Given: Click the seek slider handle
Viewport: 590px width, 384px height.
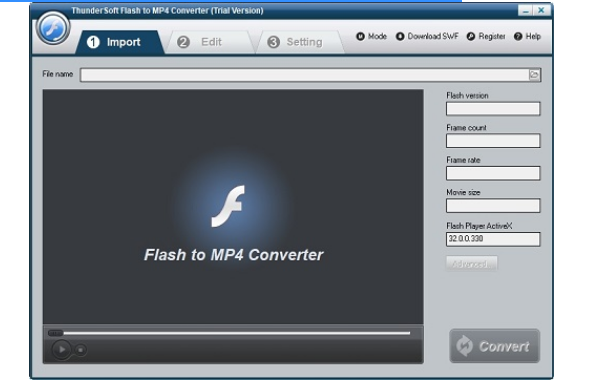Looking at the screenshot, I should (55, 333).
